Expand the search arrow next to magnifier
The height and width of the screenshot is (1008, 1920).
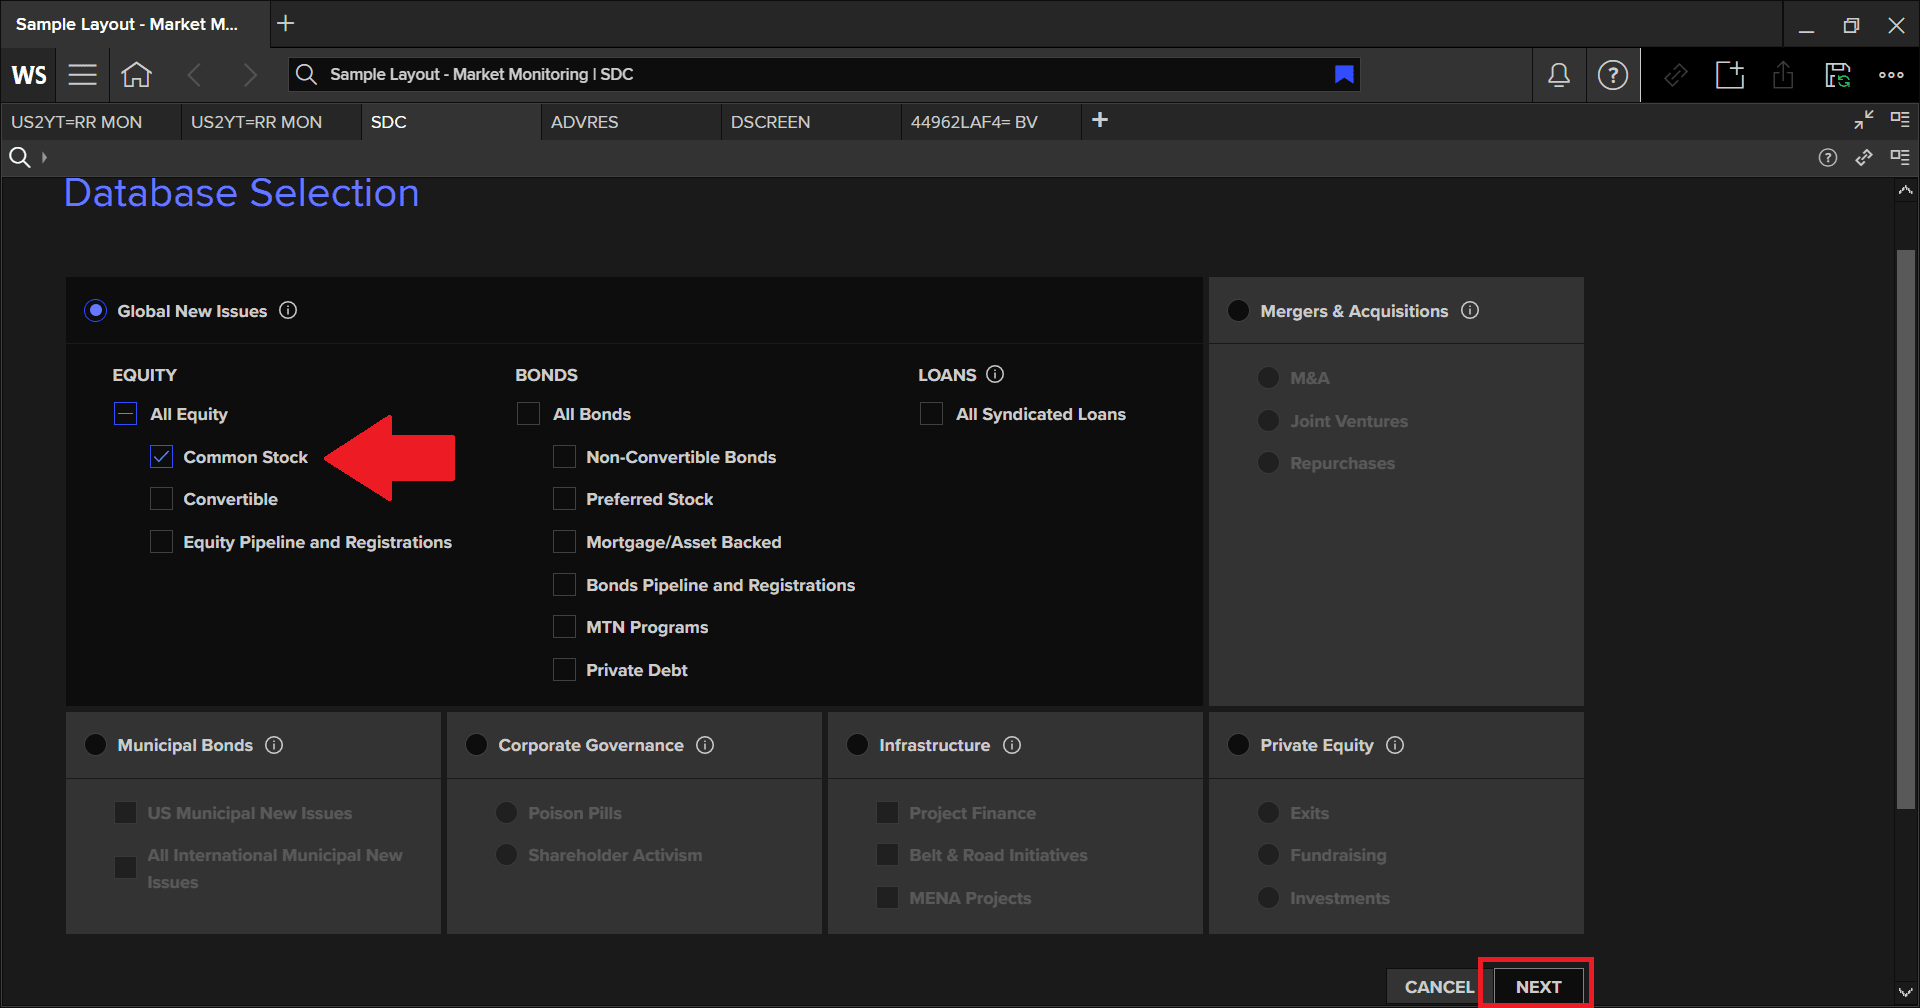[x=44, y=157]
